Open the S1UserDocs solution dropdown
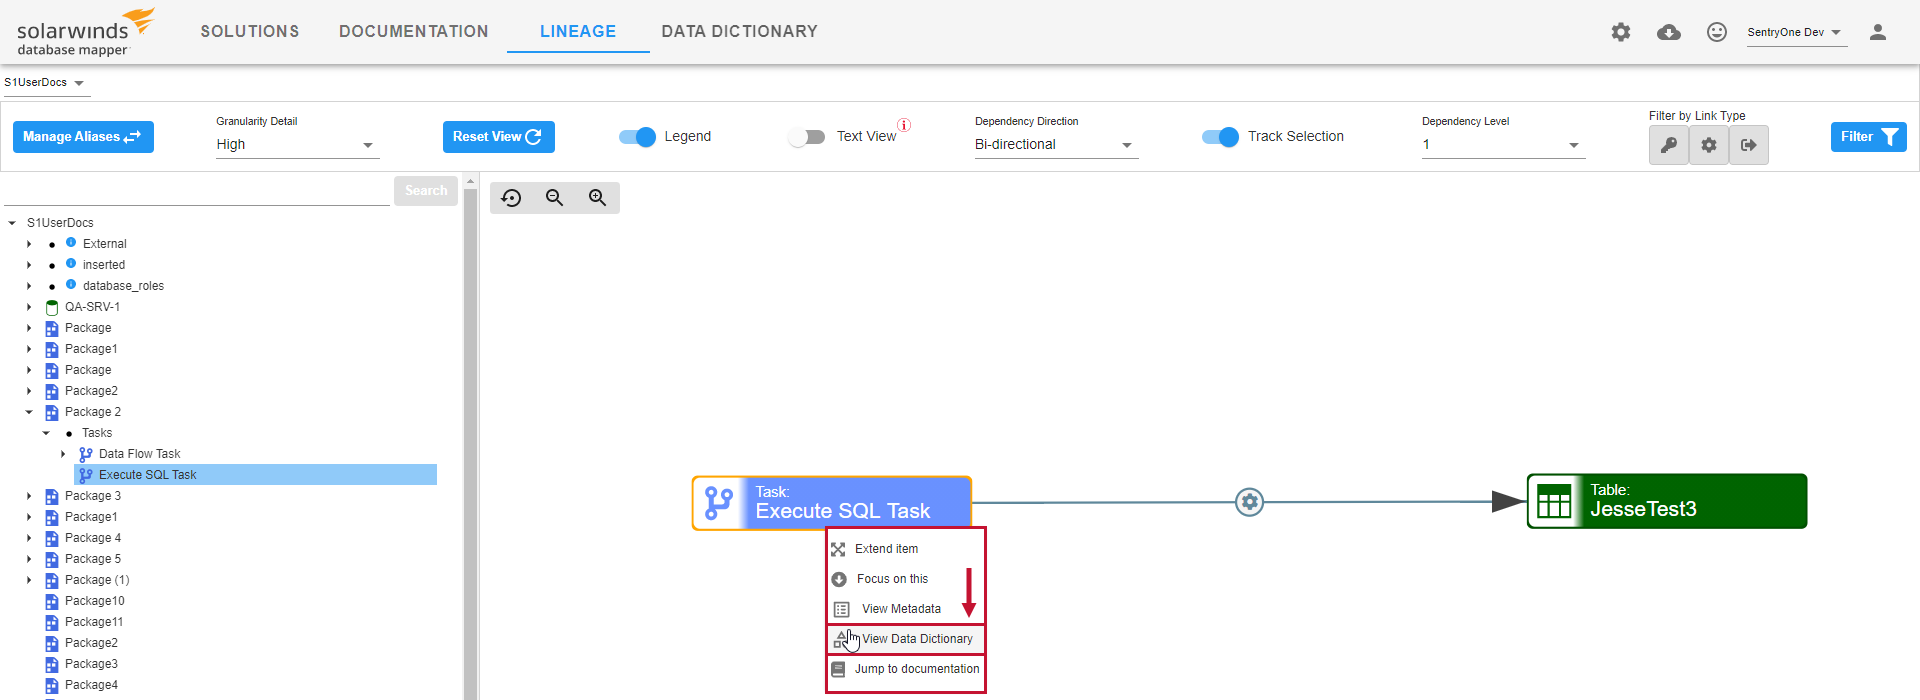 pos(45,83)
